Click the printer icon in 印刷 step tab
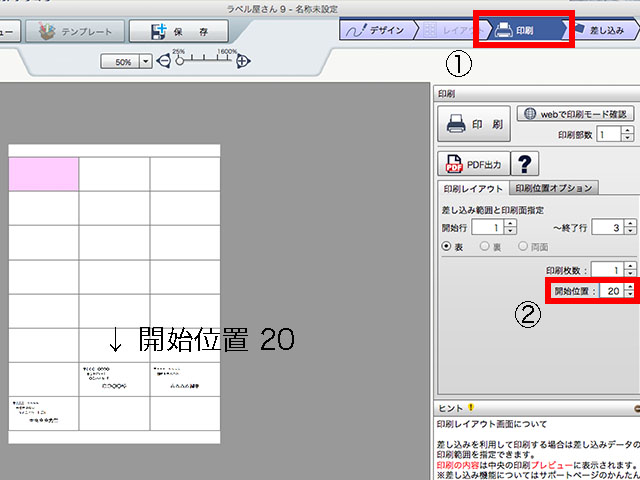640x480 pixels. [x=504, y=30]
